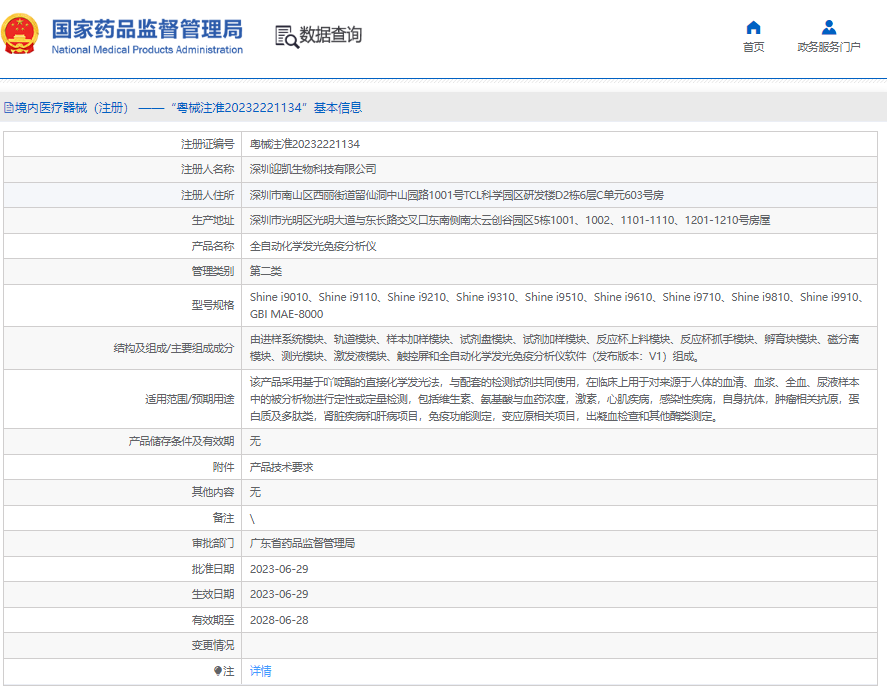This screenshot has width=887, height=692.
Task: Open the 政务服务门户 user icon
Action: coord(829,27)
